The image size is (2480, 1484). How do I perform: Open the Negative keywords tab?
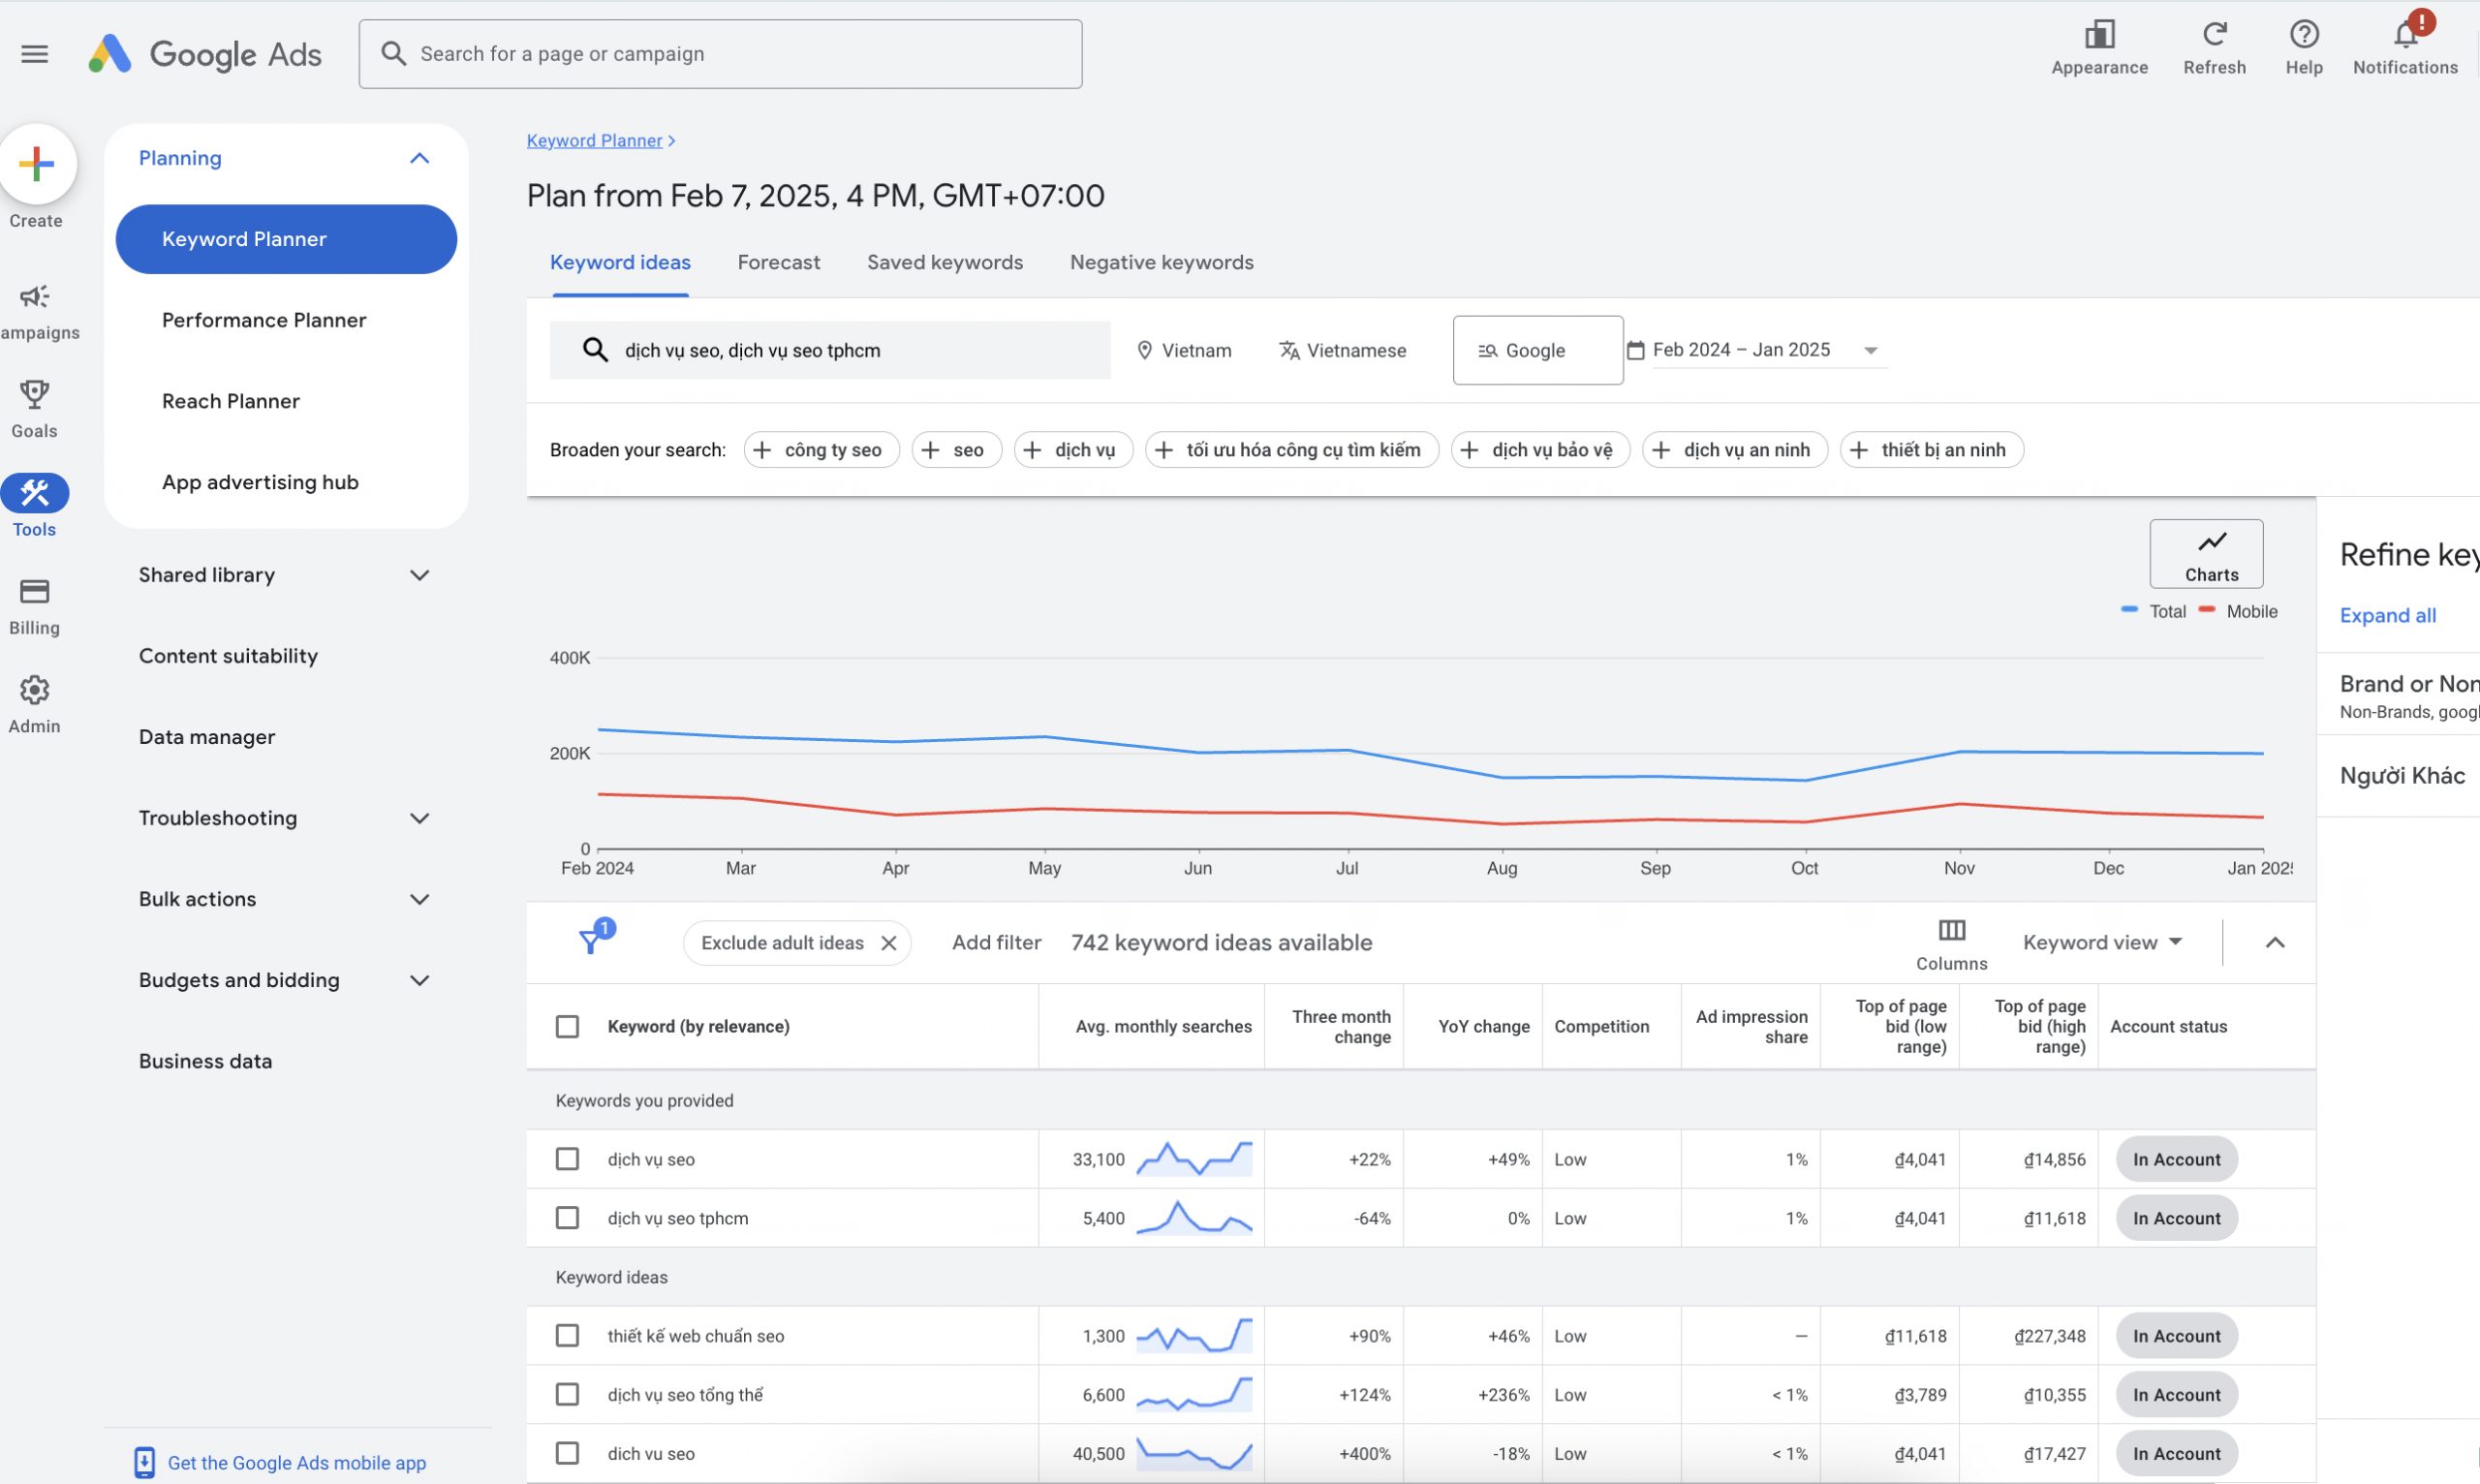tap(1161, 262)
